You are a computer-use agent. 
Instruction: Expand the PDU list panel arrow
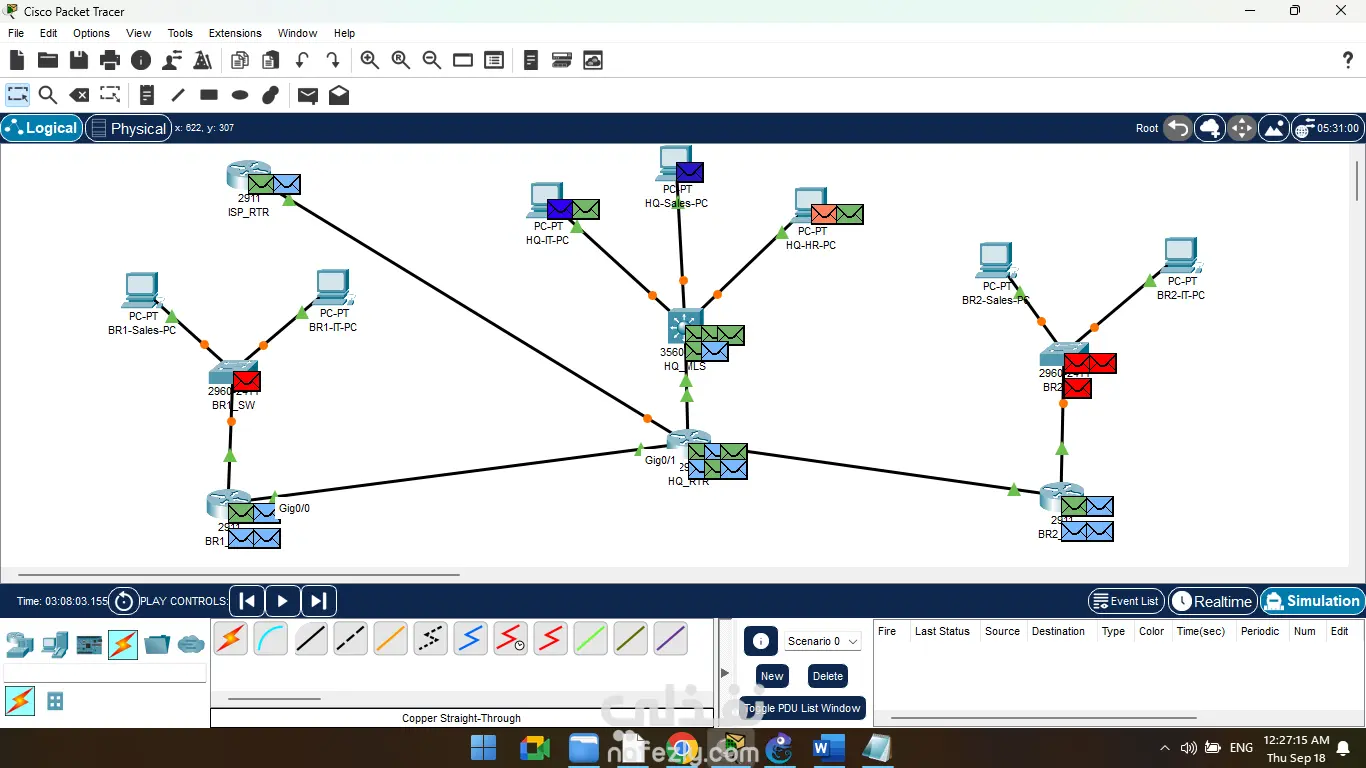[725, 672]
